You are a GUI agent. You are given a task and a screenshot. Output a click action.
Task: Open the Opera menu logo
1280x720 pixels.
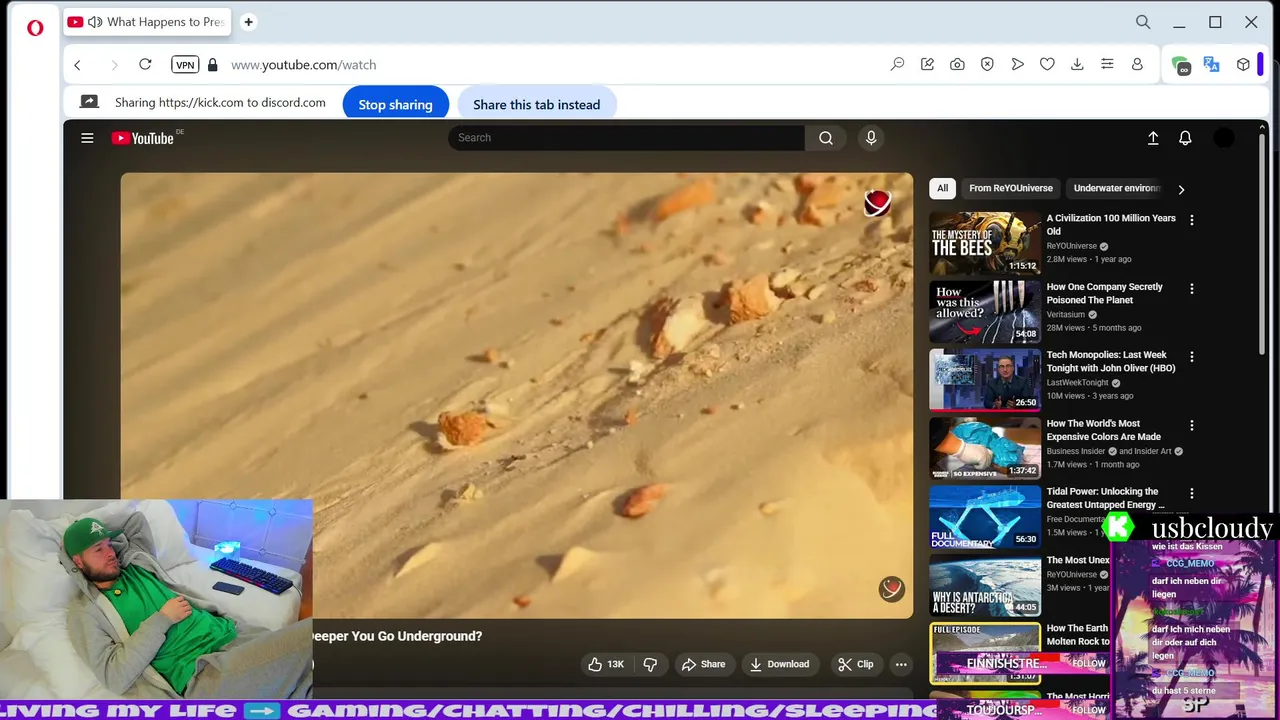(x=35, y=28)
